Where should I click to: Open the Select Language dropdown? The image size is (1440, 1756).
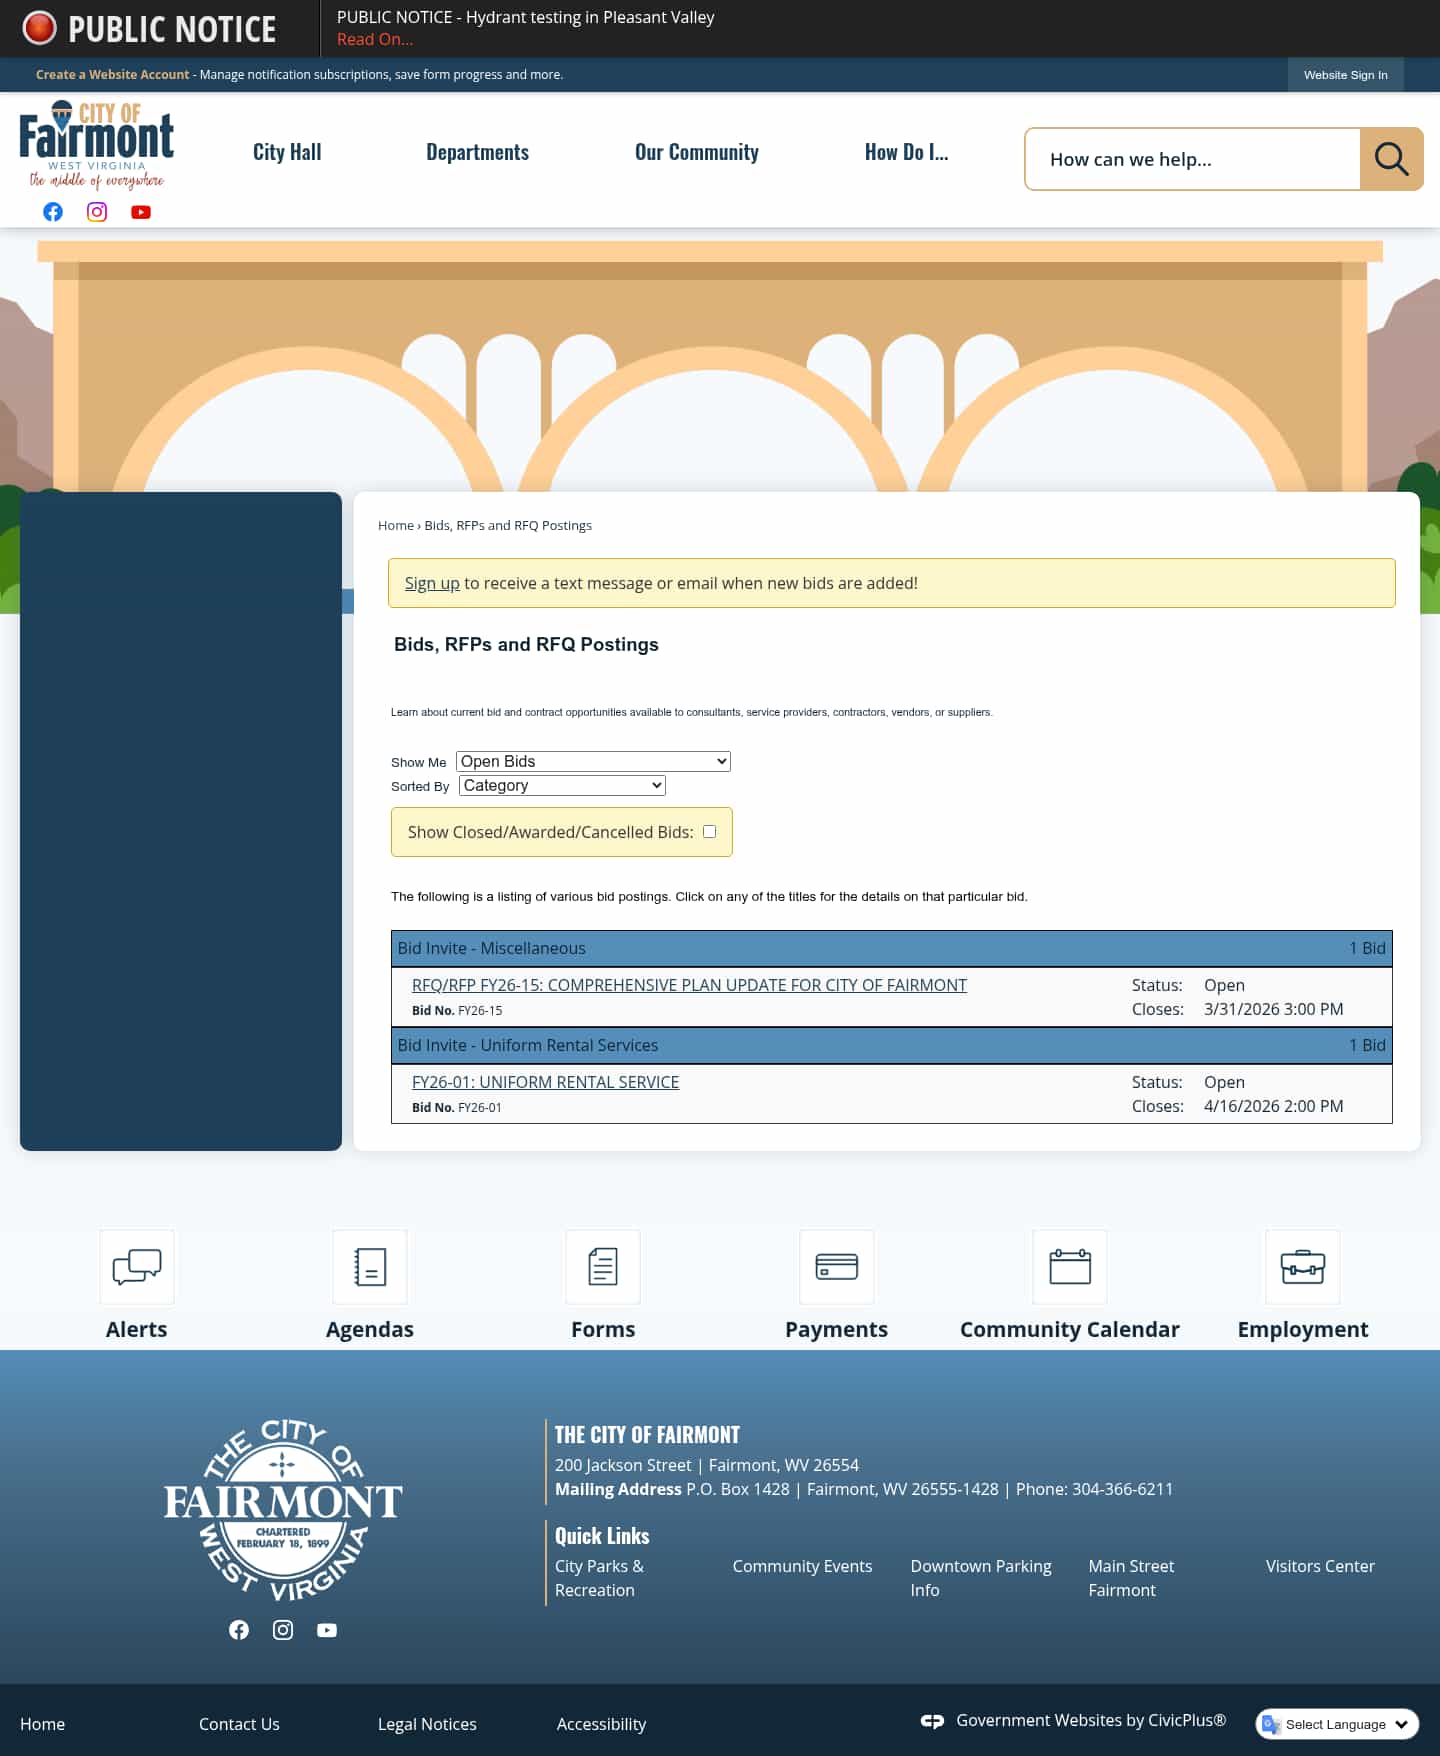(1337, 1724)
